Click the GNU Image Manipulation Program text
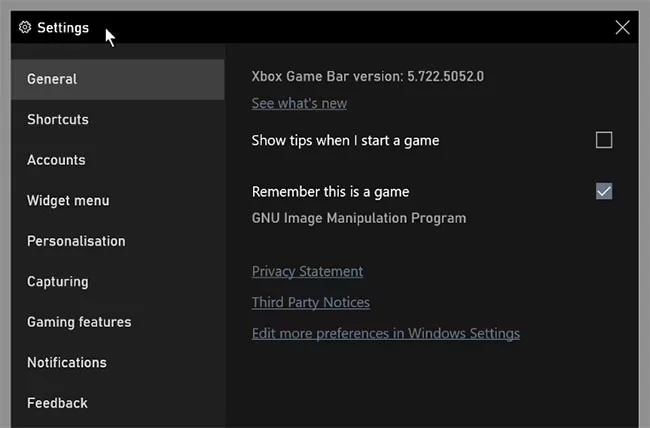The image size is (650, 428). 358,218
